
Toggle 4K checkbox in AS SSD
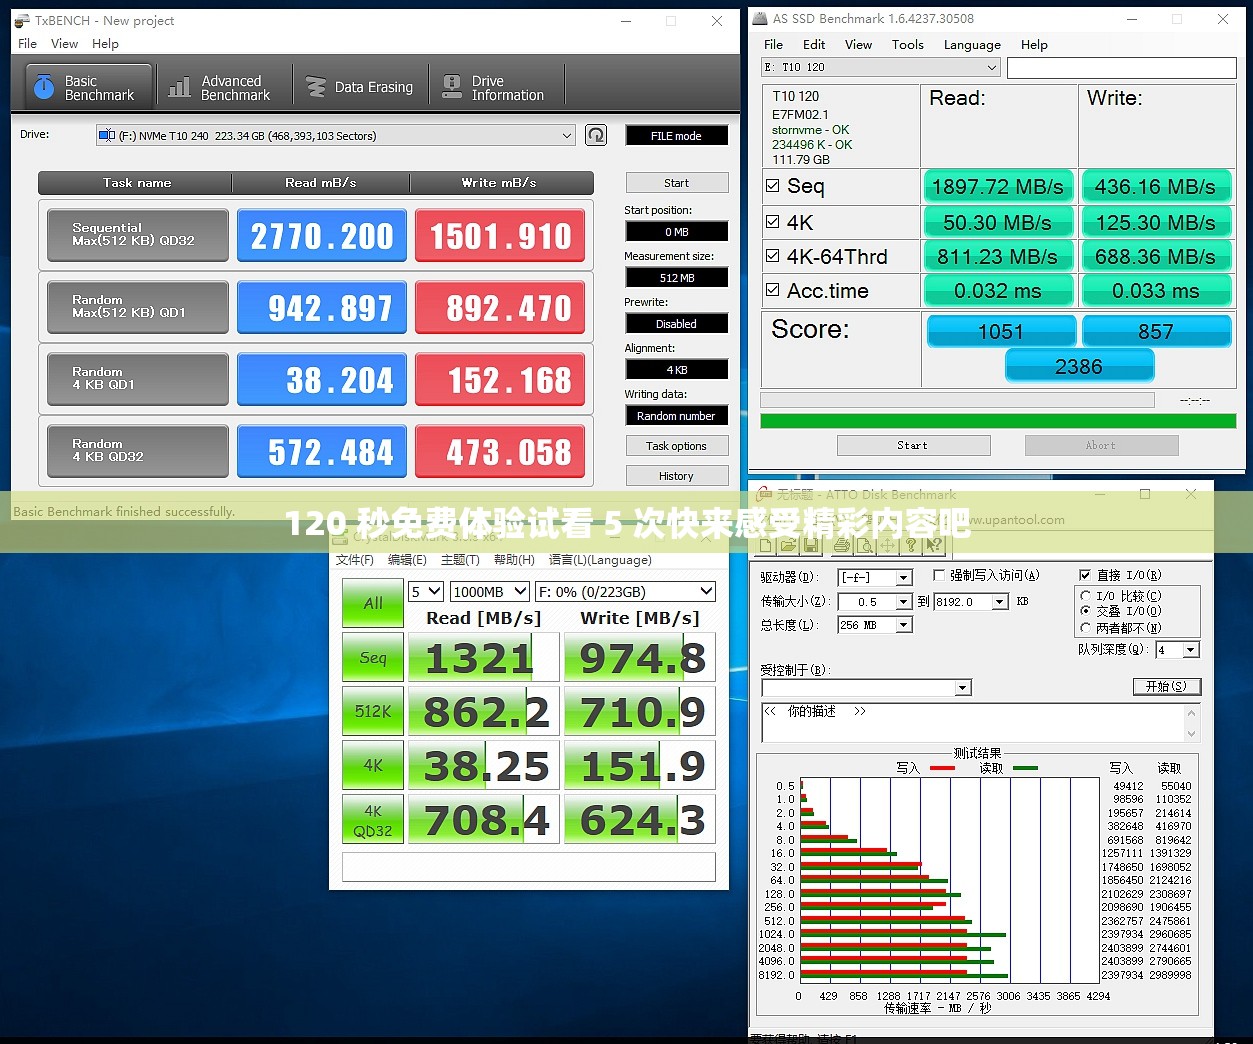pos(772,221)
